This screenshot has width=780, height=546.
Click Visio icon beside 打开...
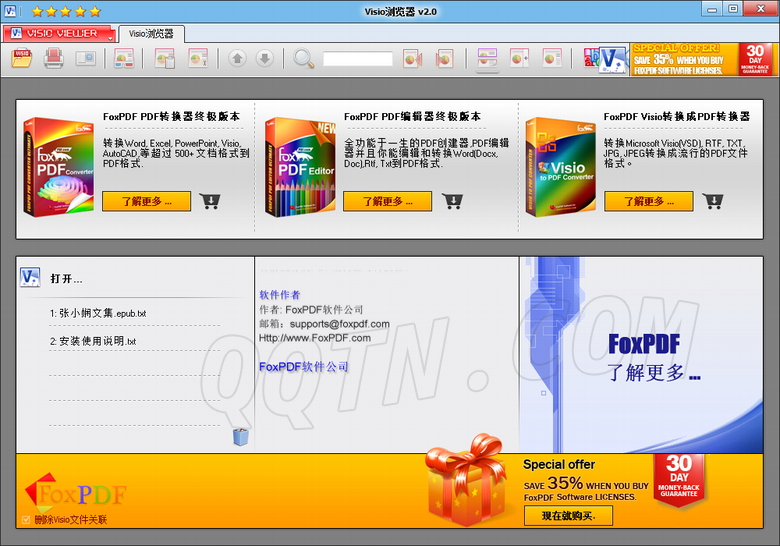(x=30, y=277)
